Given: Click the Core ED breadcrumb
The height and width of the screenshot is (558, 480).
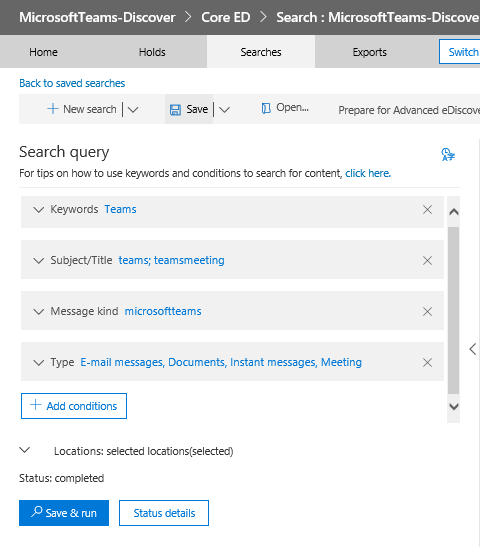Looking at the screenshot, I should pyautogui.click(x=226, y=17).
